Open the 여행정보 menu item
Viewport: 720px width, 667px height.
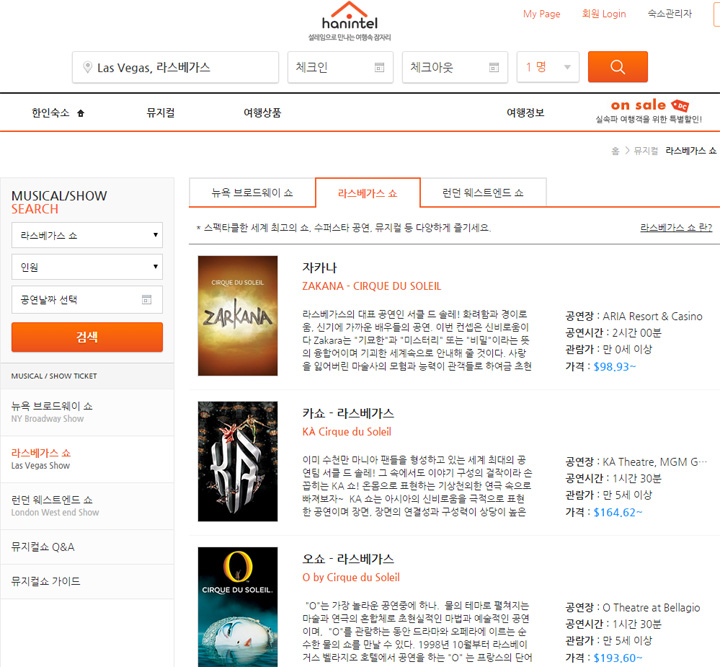(525, 113)
